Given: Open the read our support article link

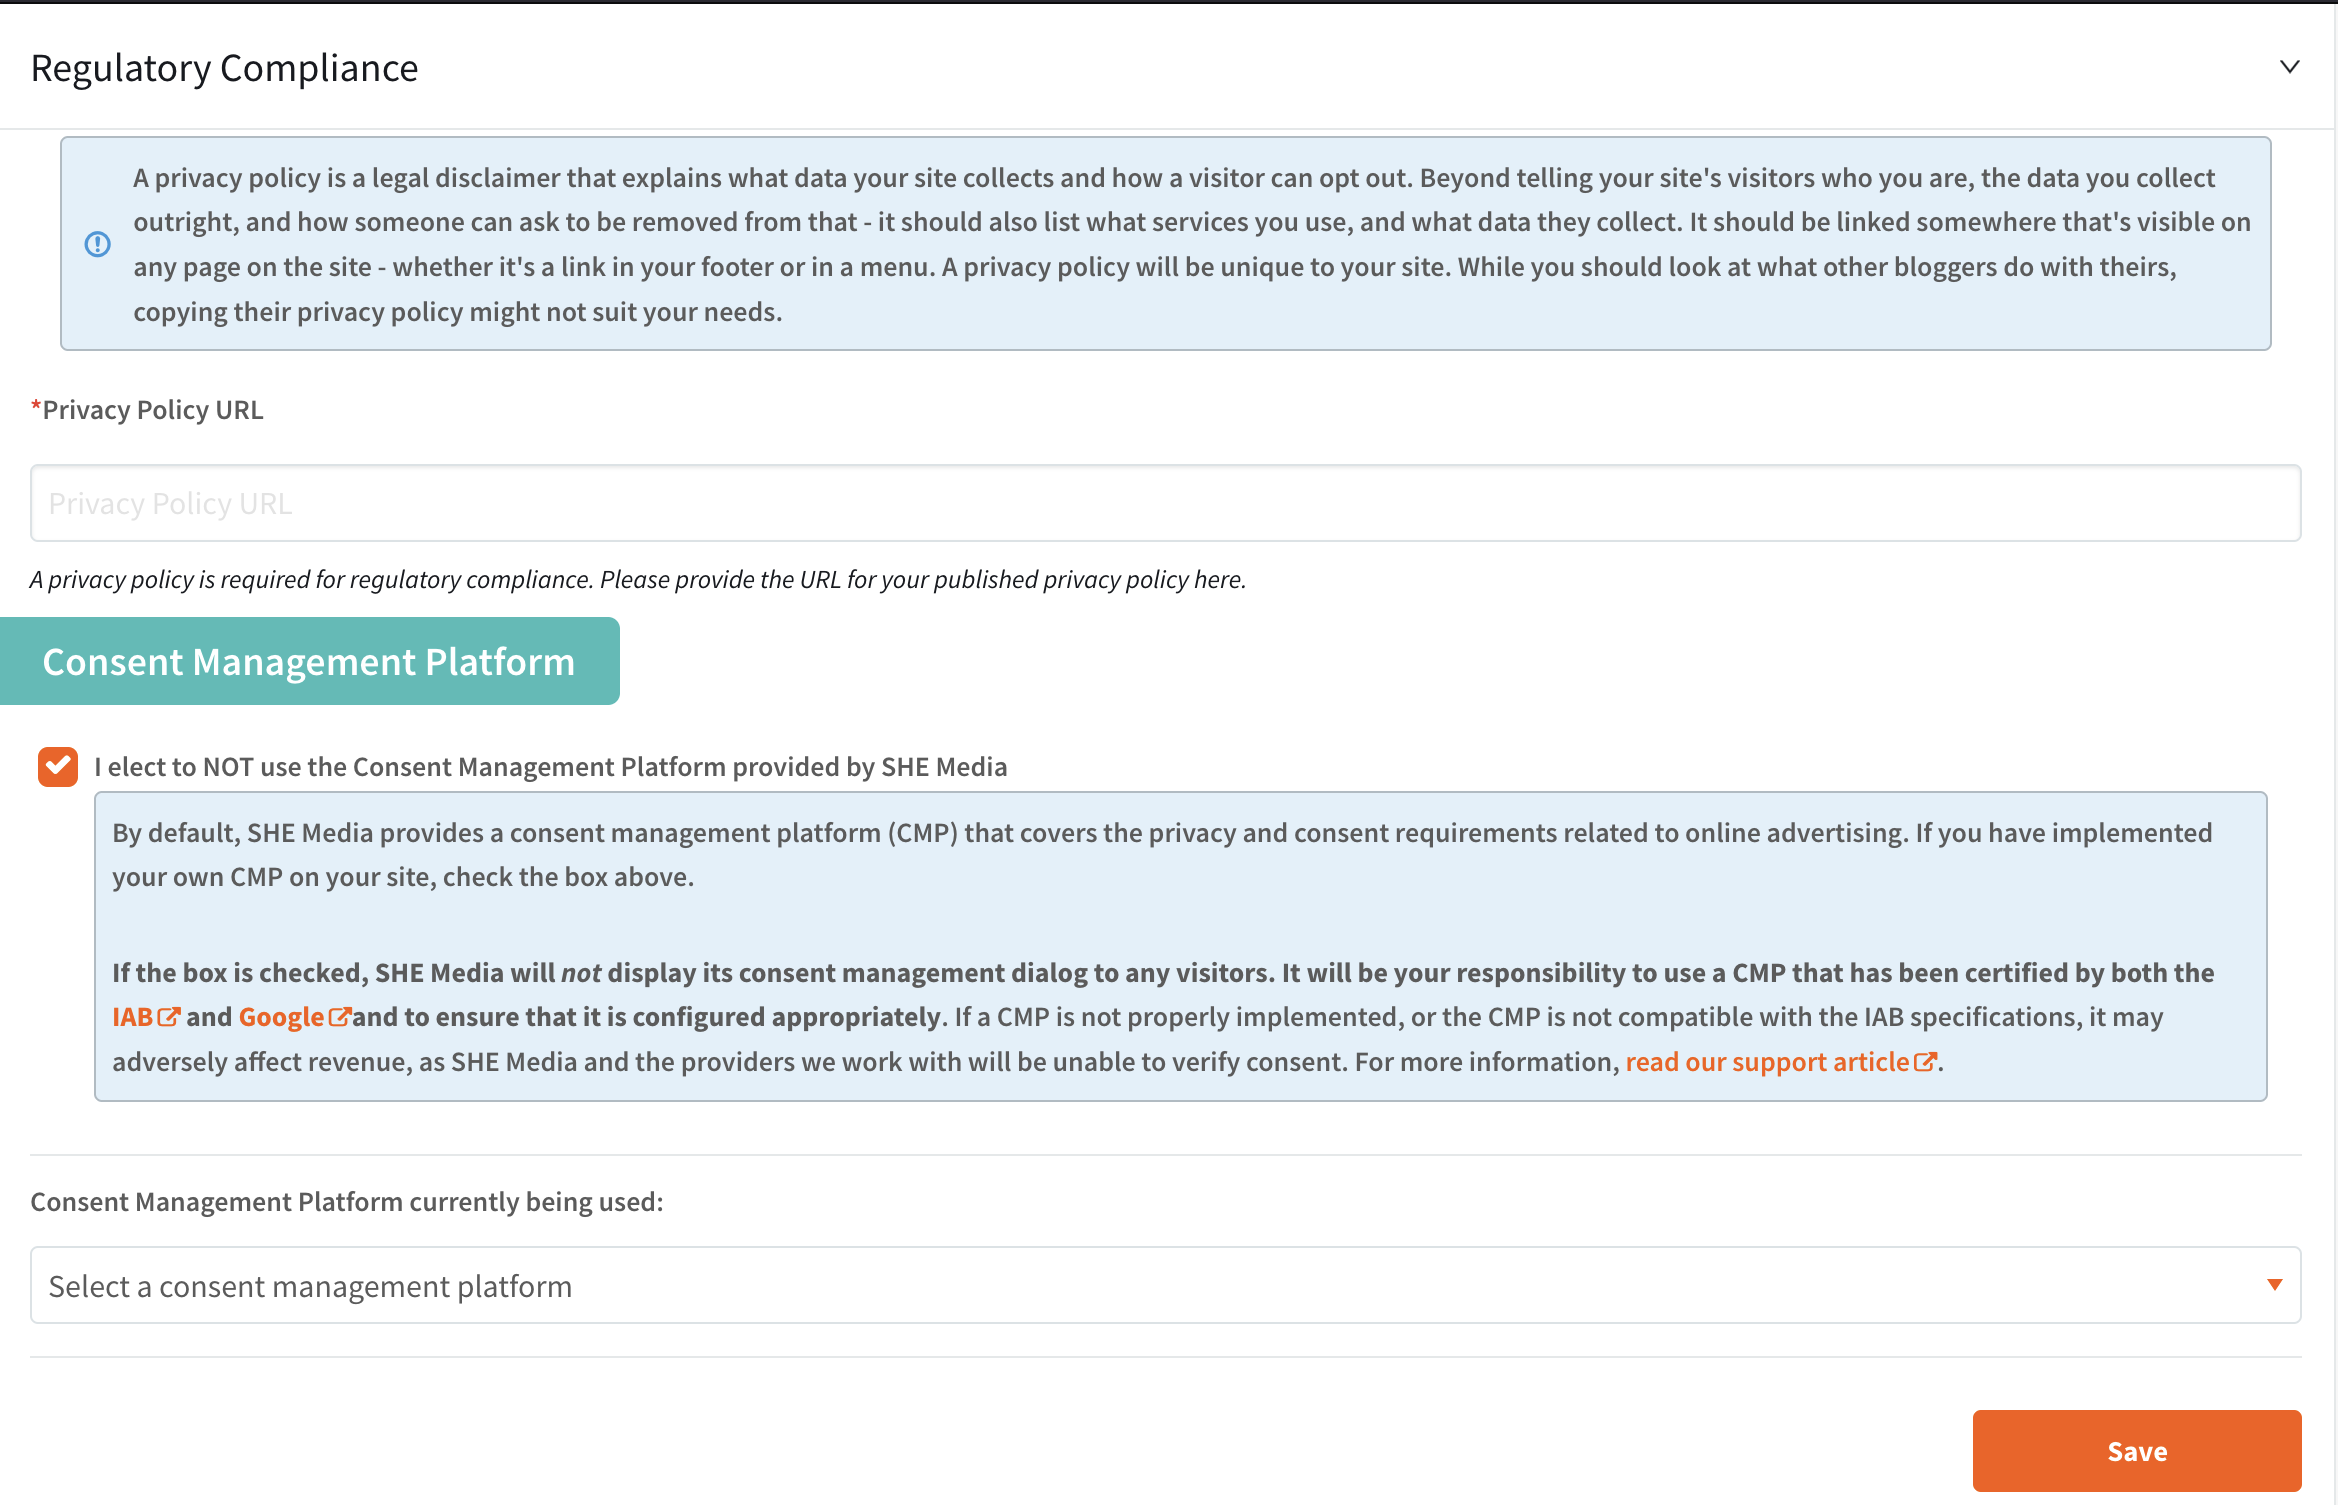Looking at the screenshot, I should click(x=1781, y=1062).
